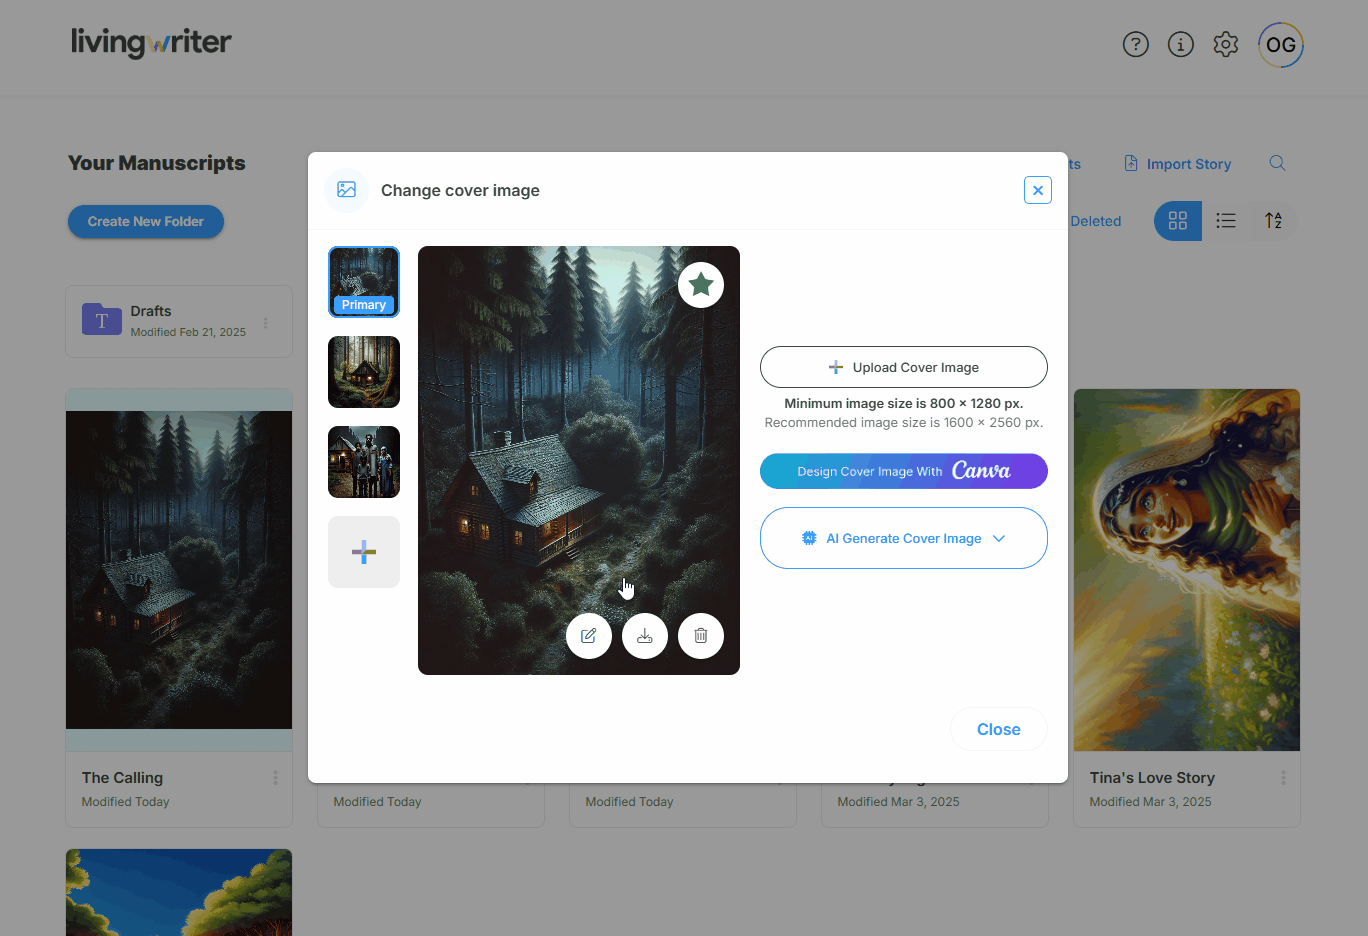Viewport: 1368px width, 936px height.
Task: Open options menu for The Calling
Action: (x=276, y=778)
